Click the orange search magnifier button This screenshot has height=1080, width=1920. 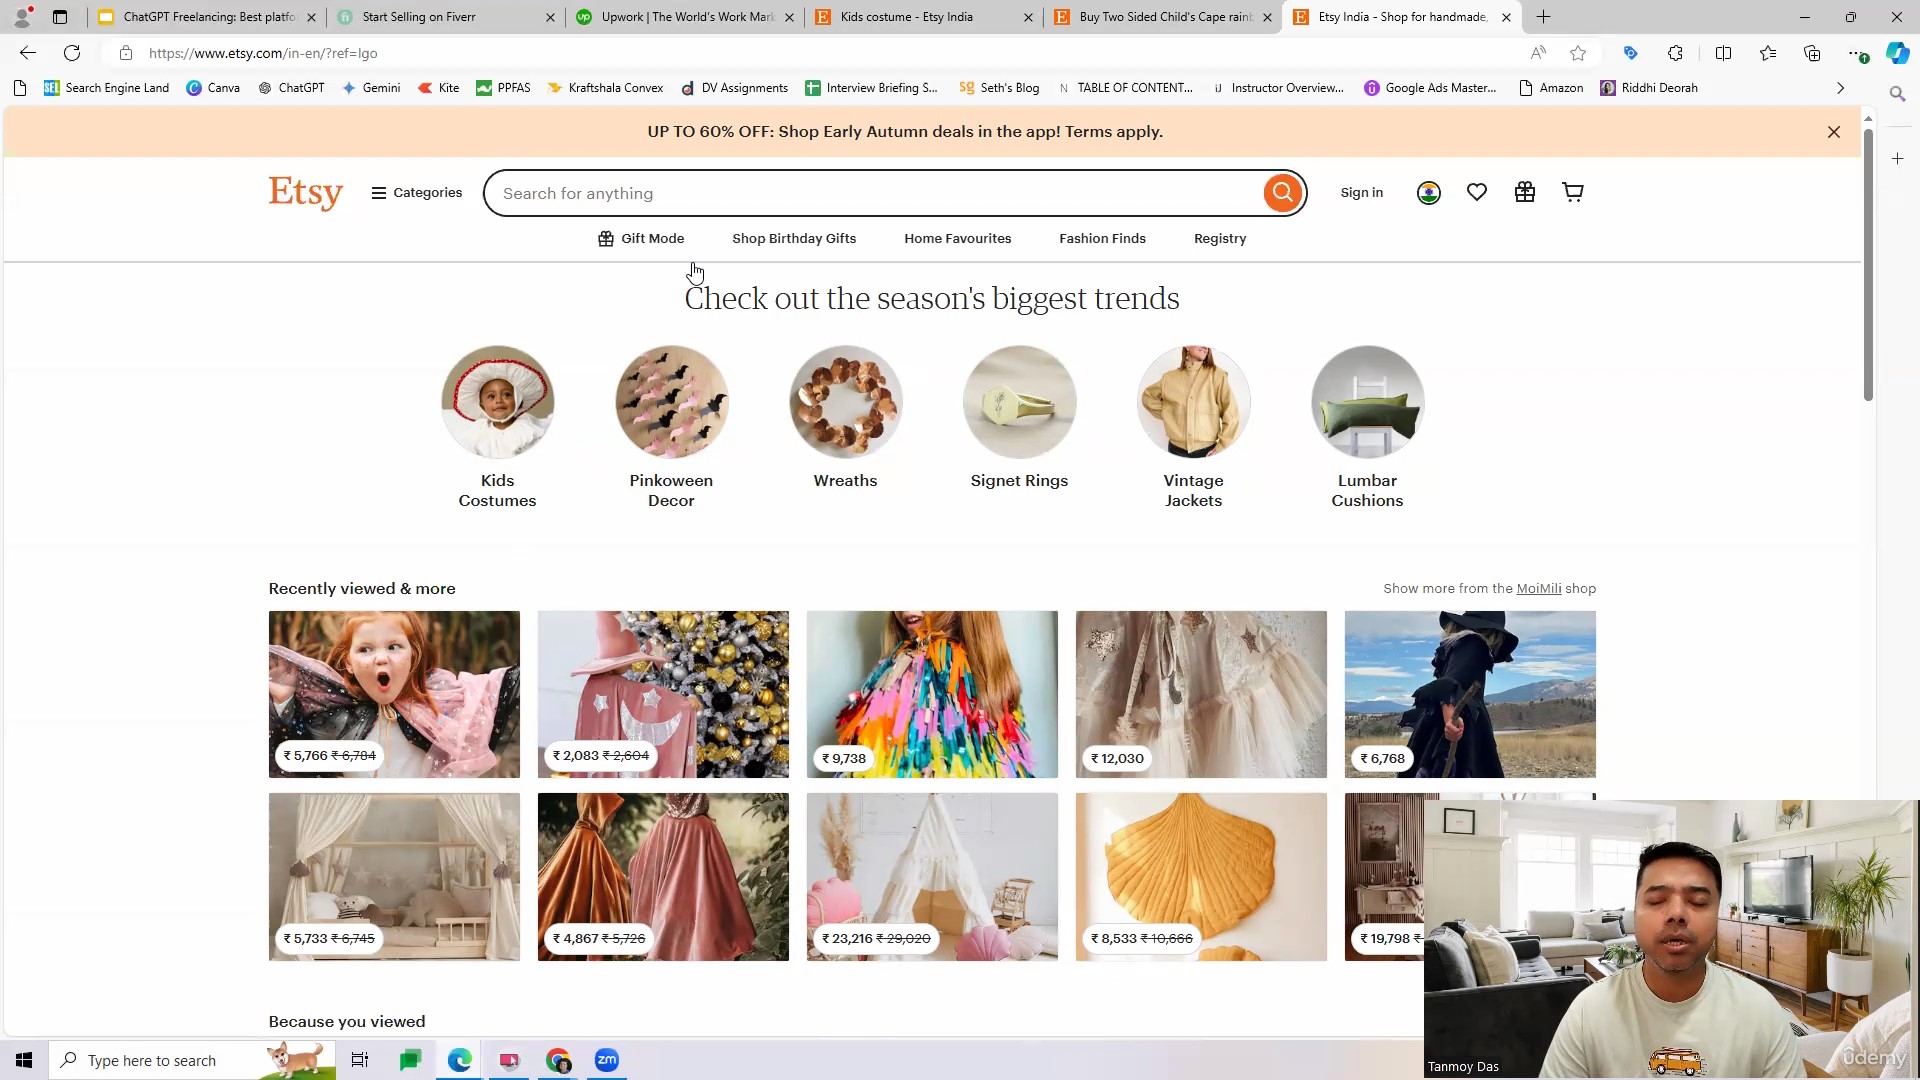pos(1282,193)
